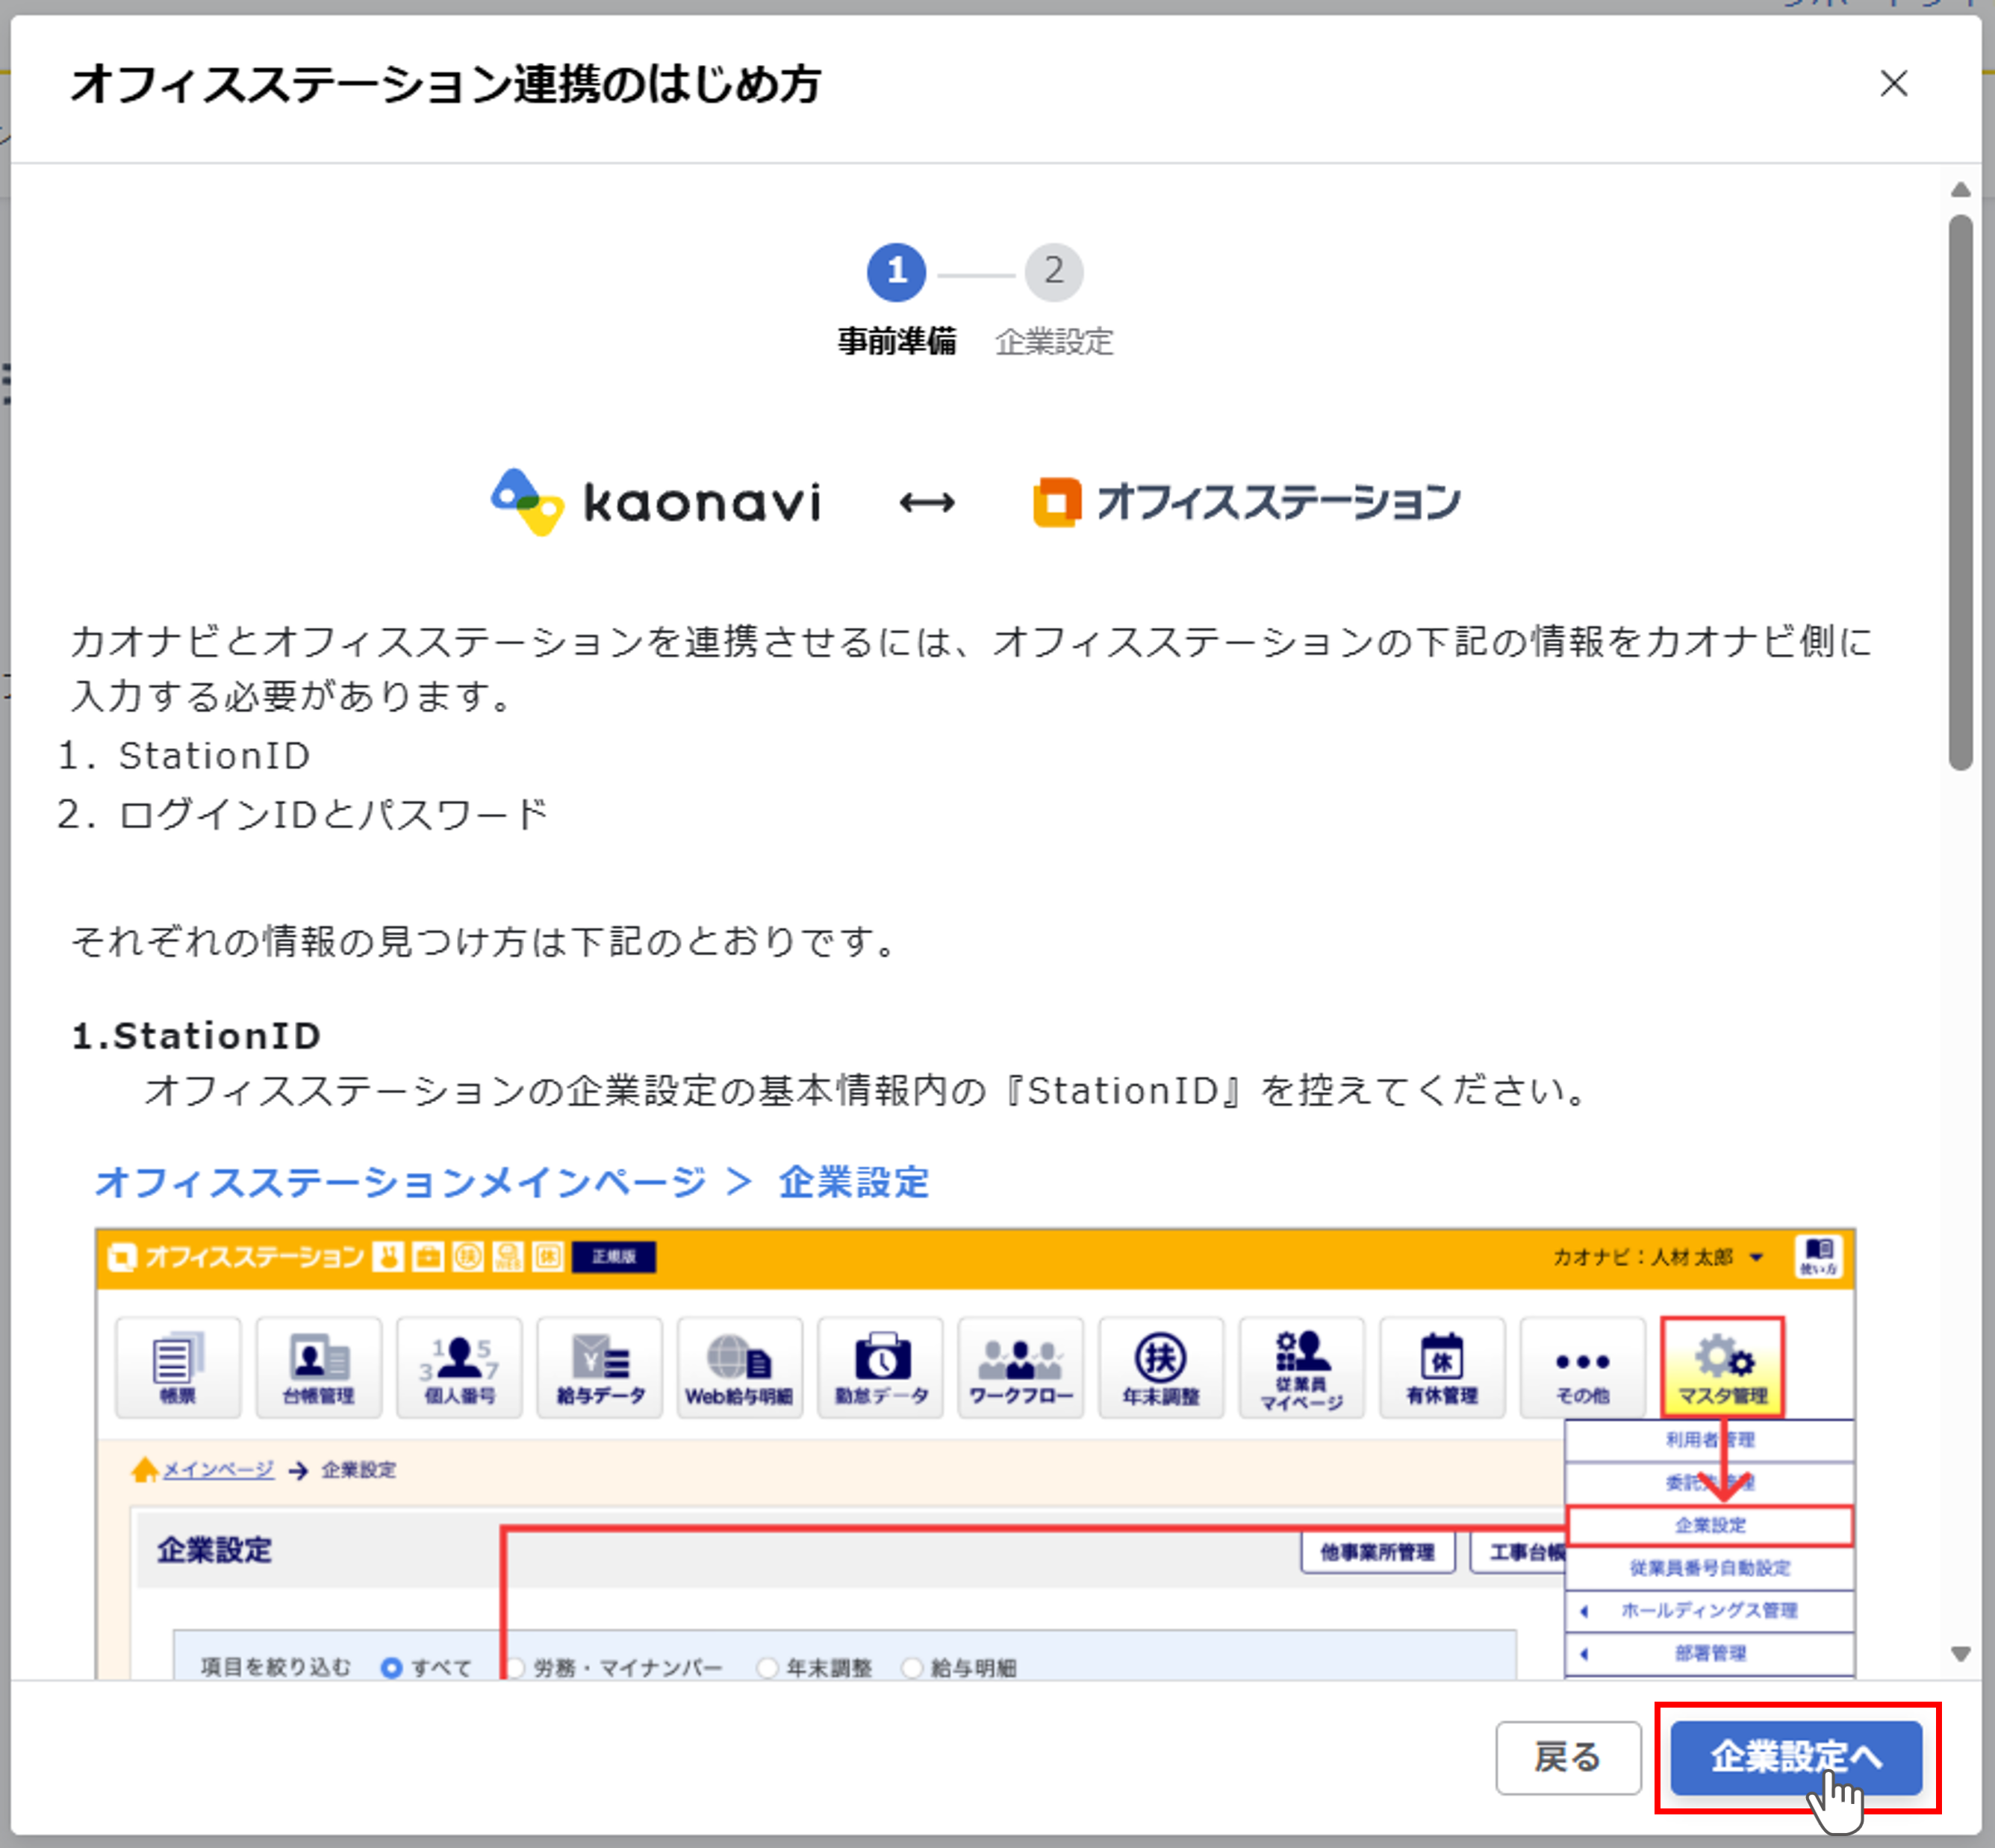This screenshot has width=1995, height=1848.
Task: Click the 企業設定 panel heading in the screenshot
Action: [214, 1550]
